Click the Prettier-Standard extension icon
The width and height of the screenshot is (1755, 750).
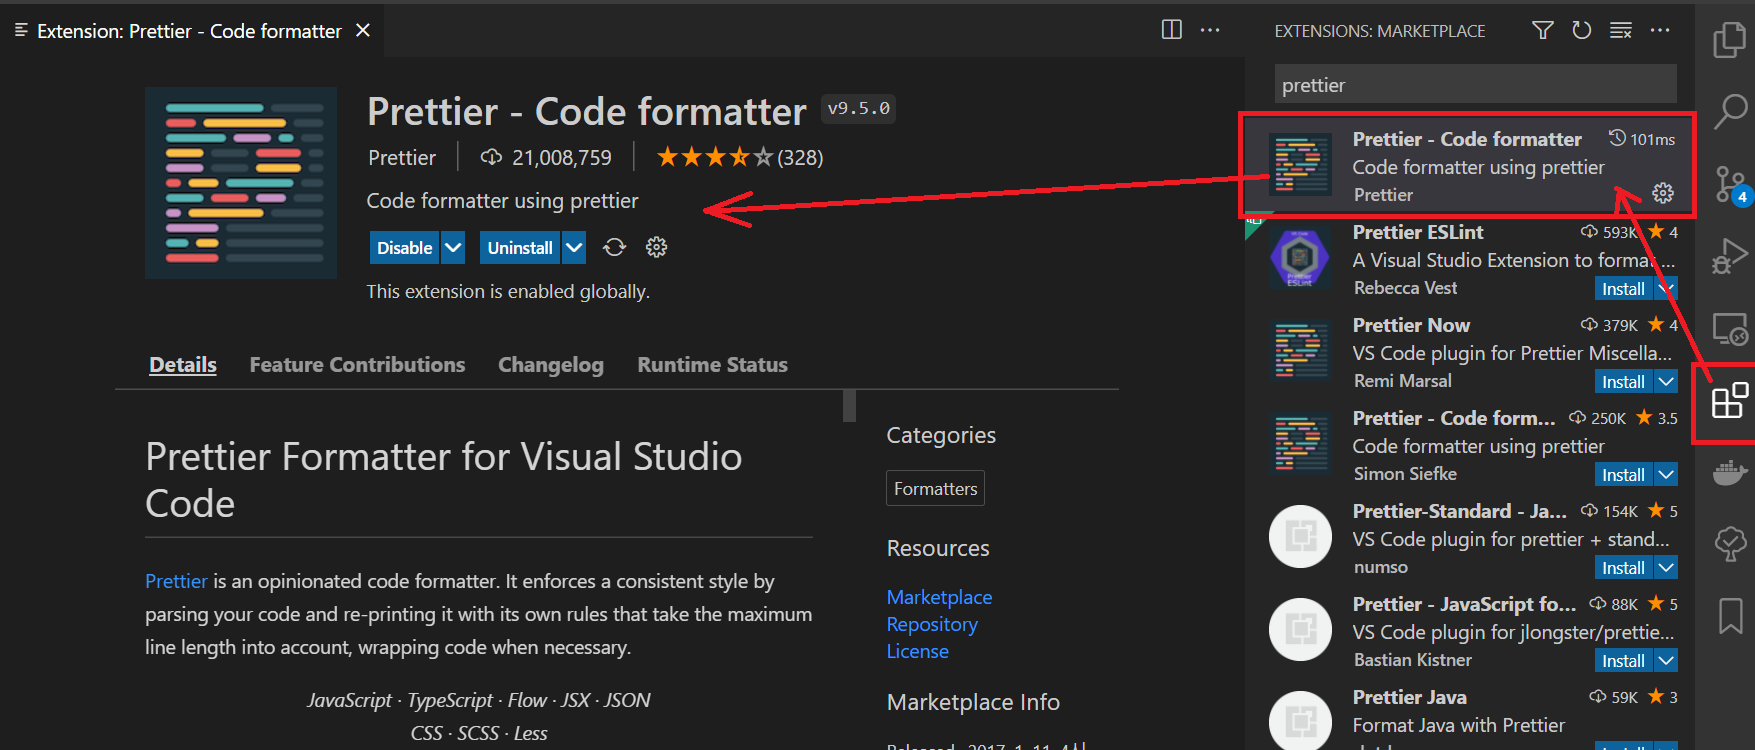click(1300, 536)
